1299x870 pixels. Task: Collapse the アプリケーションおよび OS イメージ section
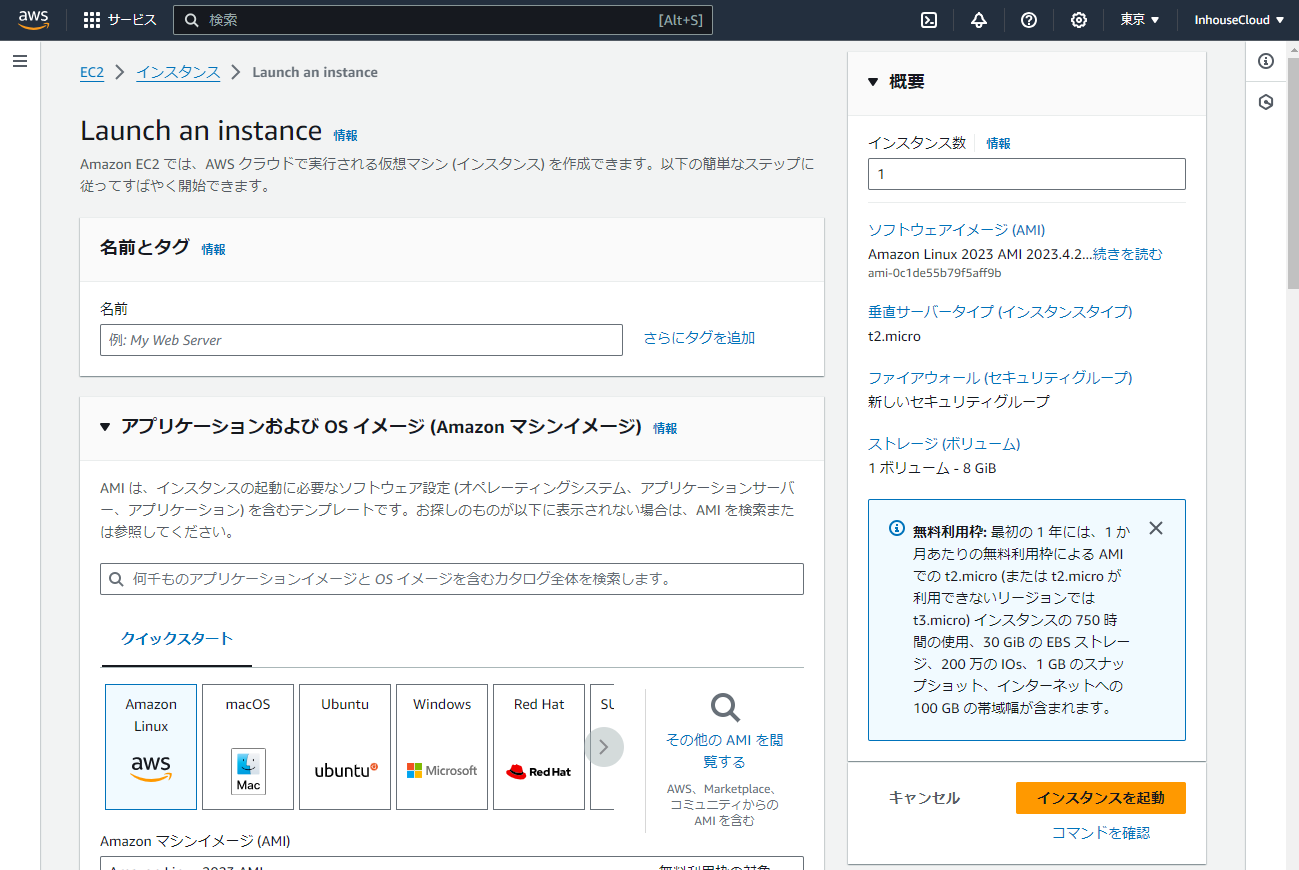click(106, 427)
